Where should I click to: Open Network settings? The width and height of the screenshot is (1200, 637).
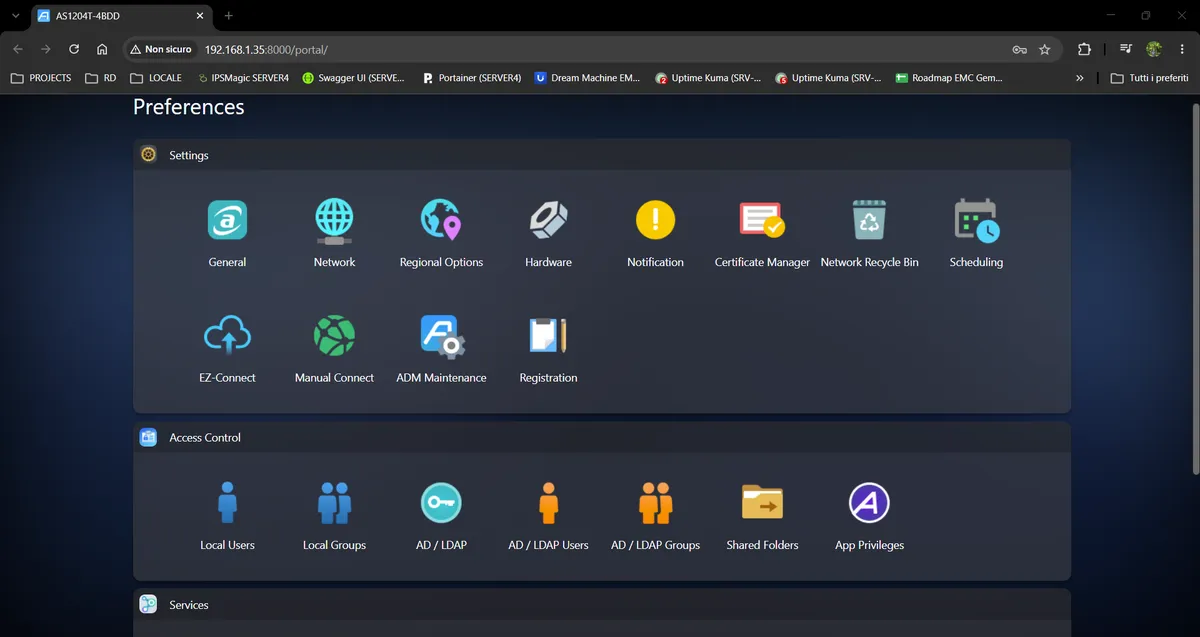tap(334, 221)
